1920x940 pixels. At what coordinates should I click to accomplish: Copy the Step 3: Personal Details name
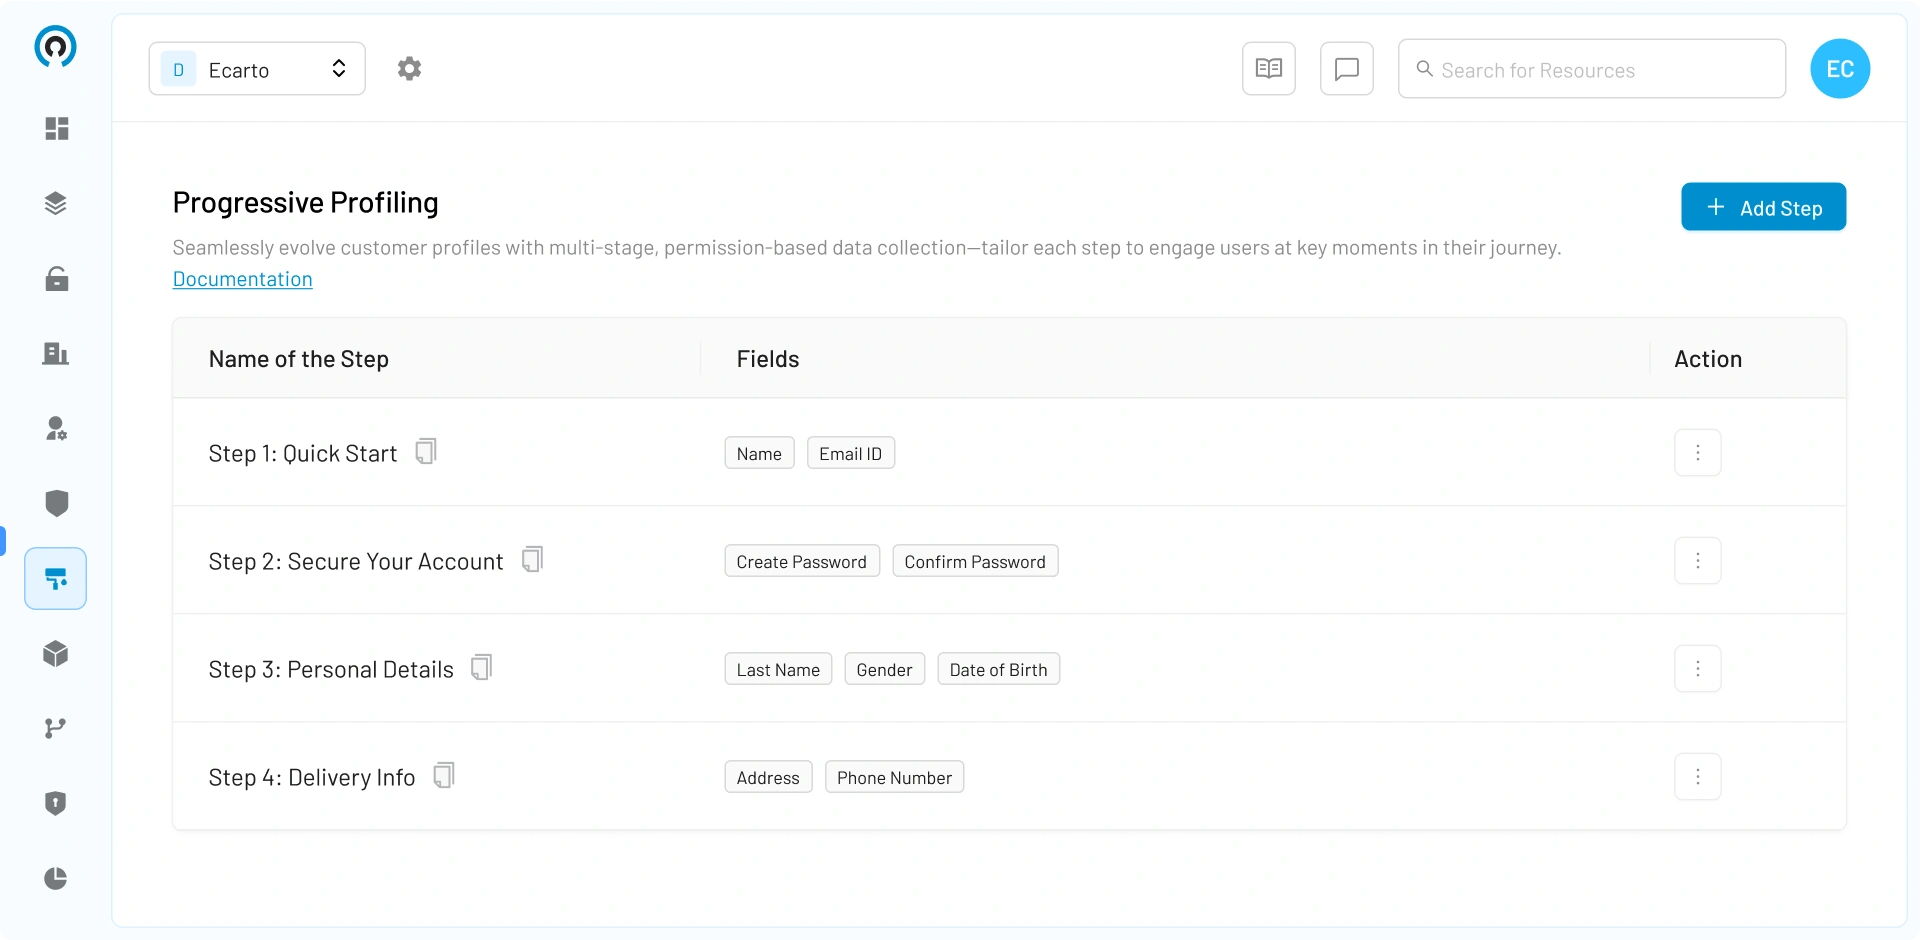point(482,668)
